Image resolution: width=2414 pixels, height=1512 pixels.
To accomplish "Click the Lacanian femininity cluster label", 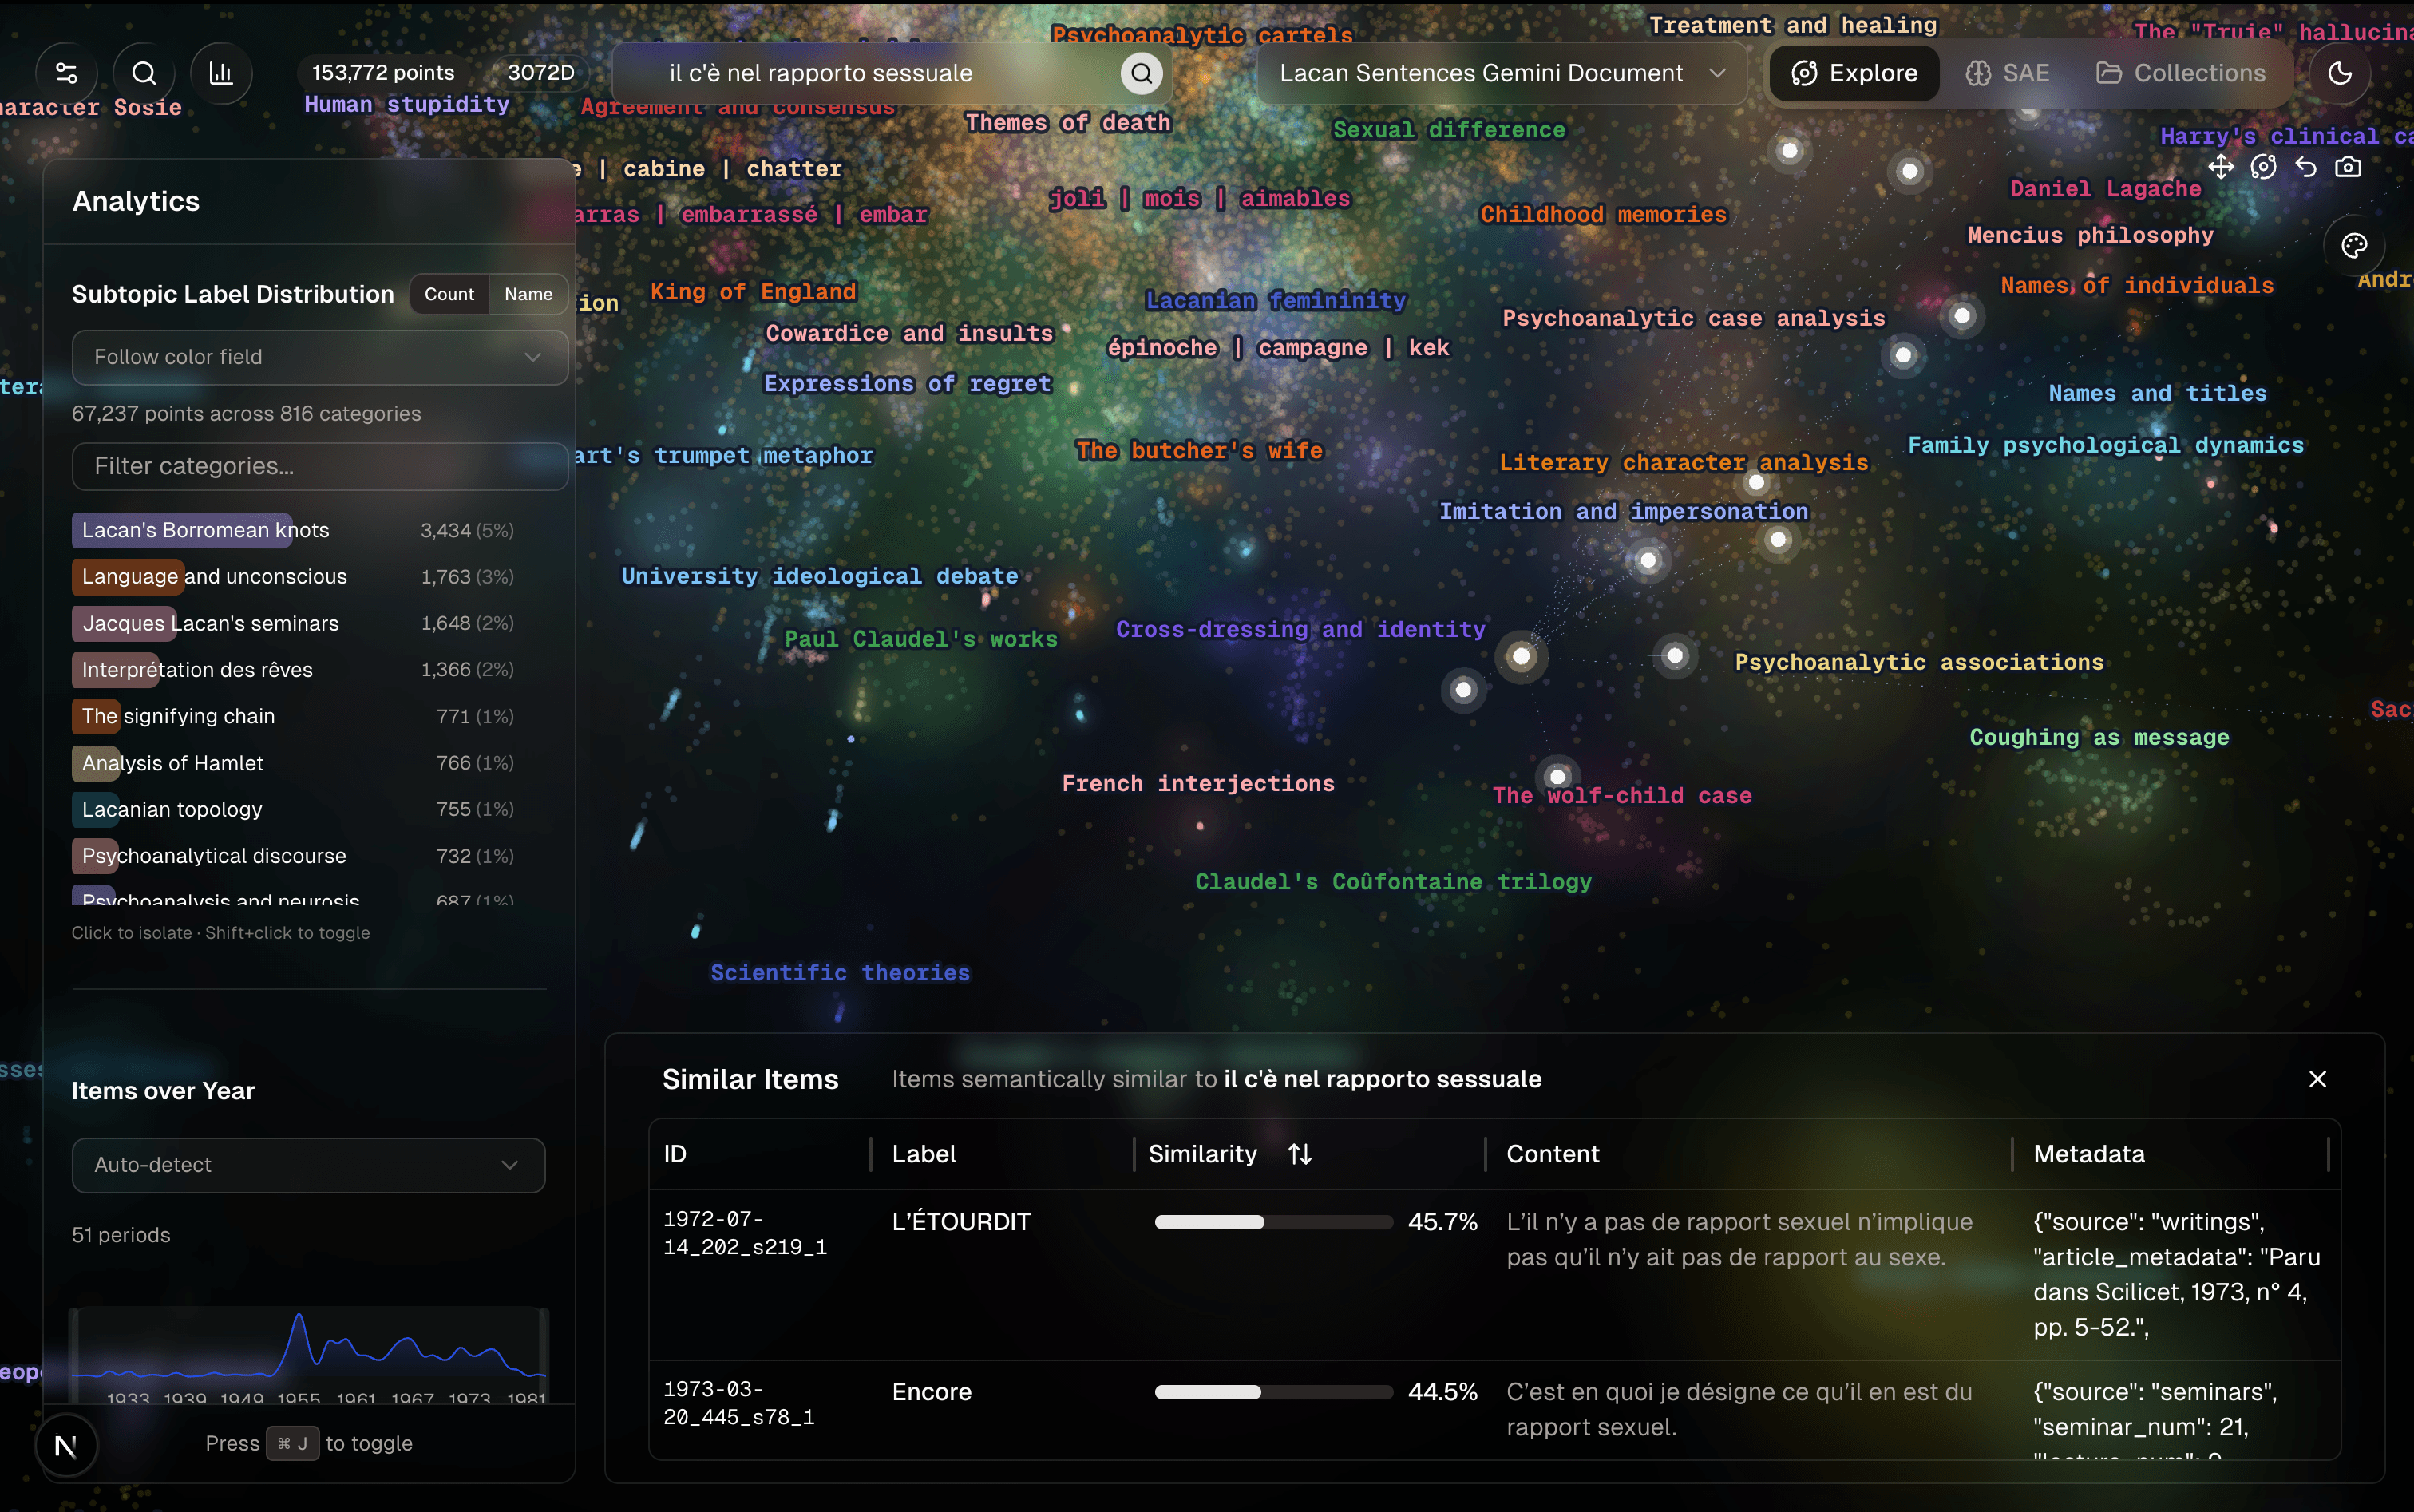I will click(1276, 300).
